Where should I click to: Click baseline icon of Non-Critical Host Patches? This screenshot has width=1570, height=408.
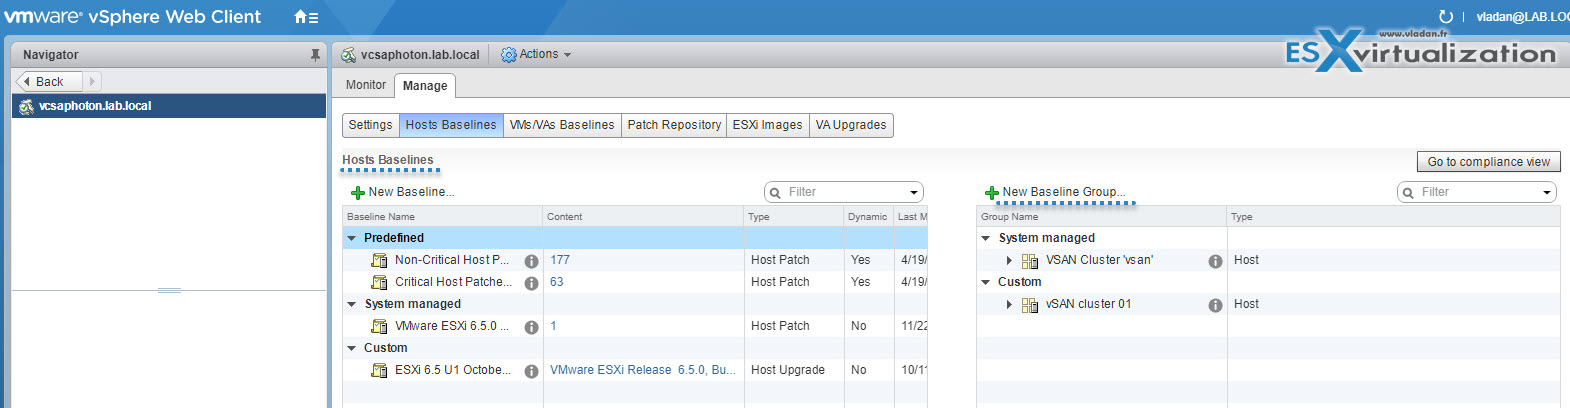379,260
